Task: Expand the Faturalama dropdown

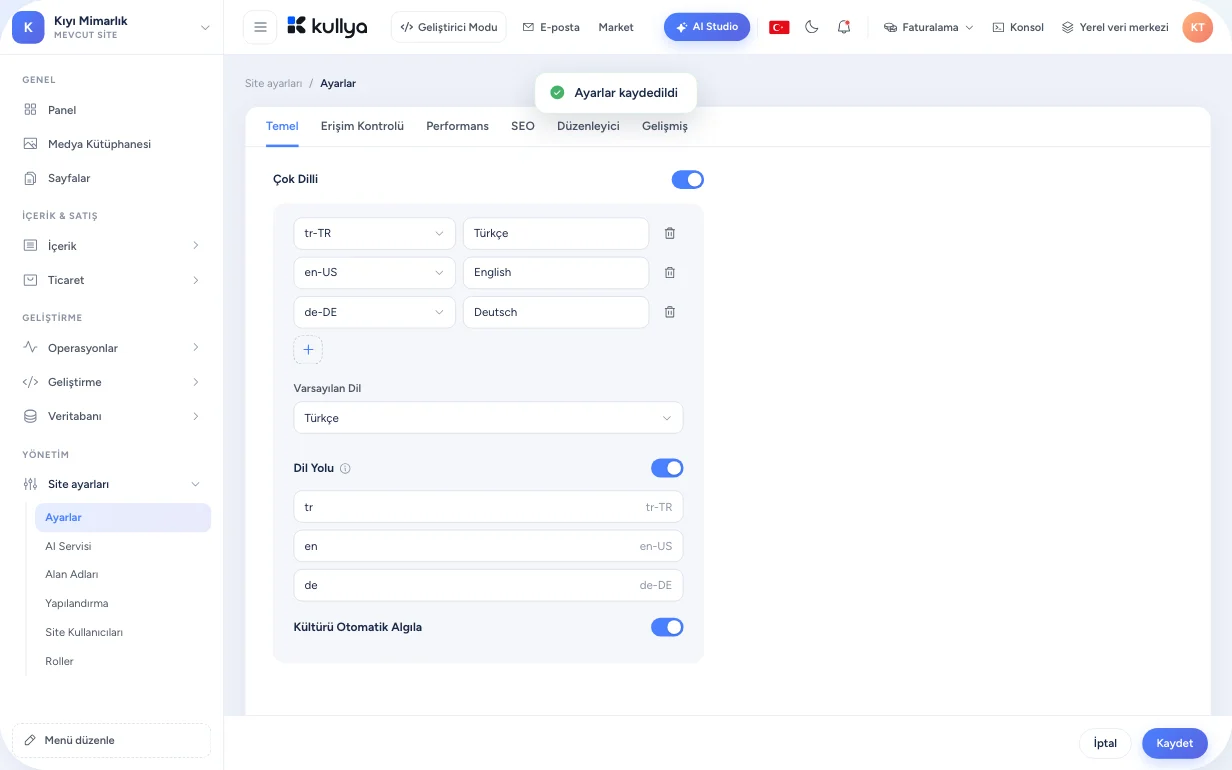Action: pyautogui.click(x=929, y=27)
